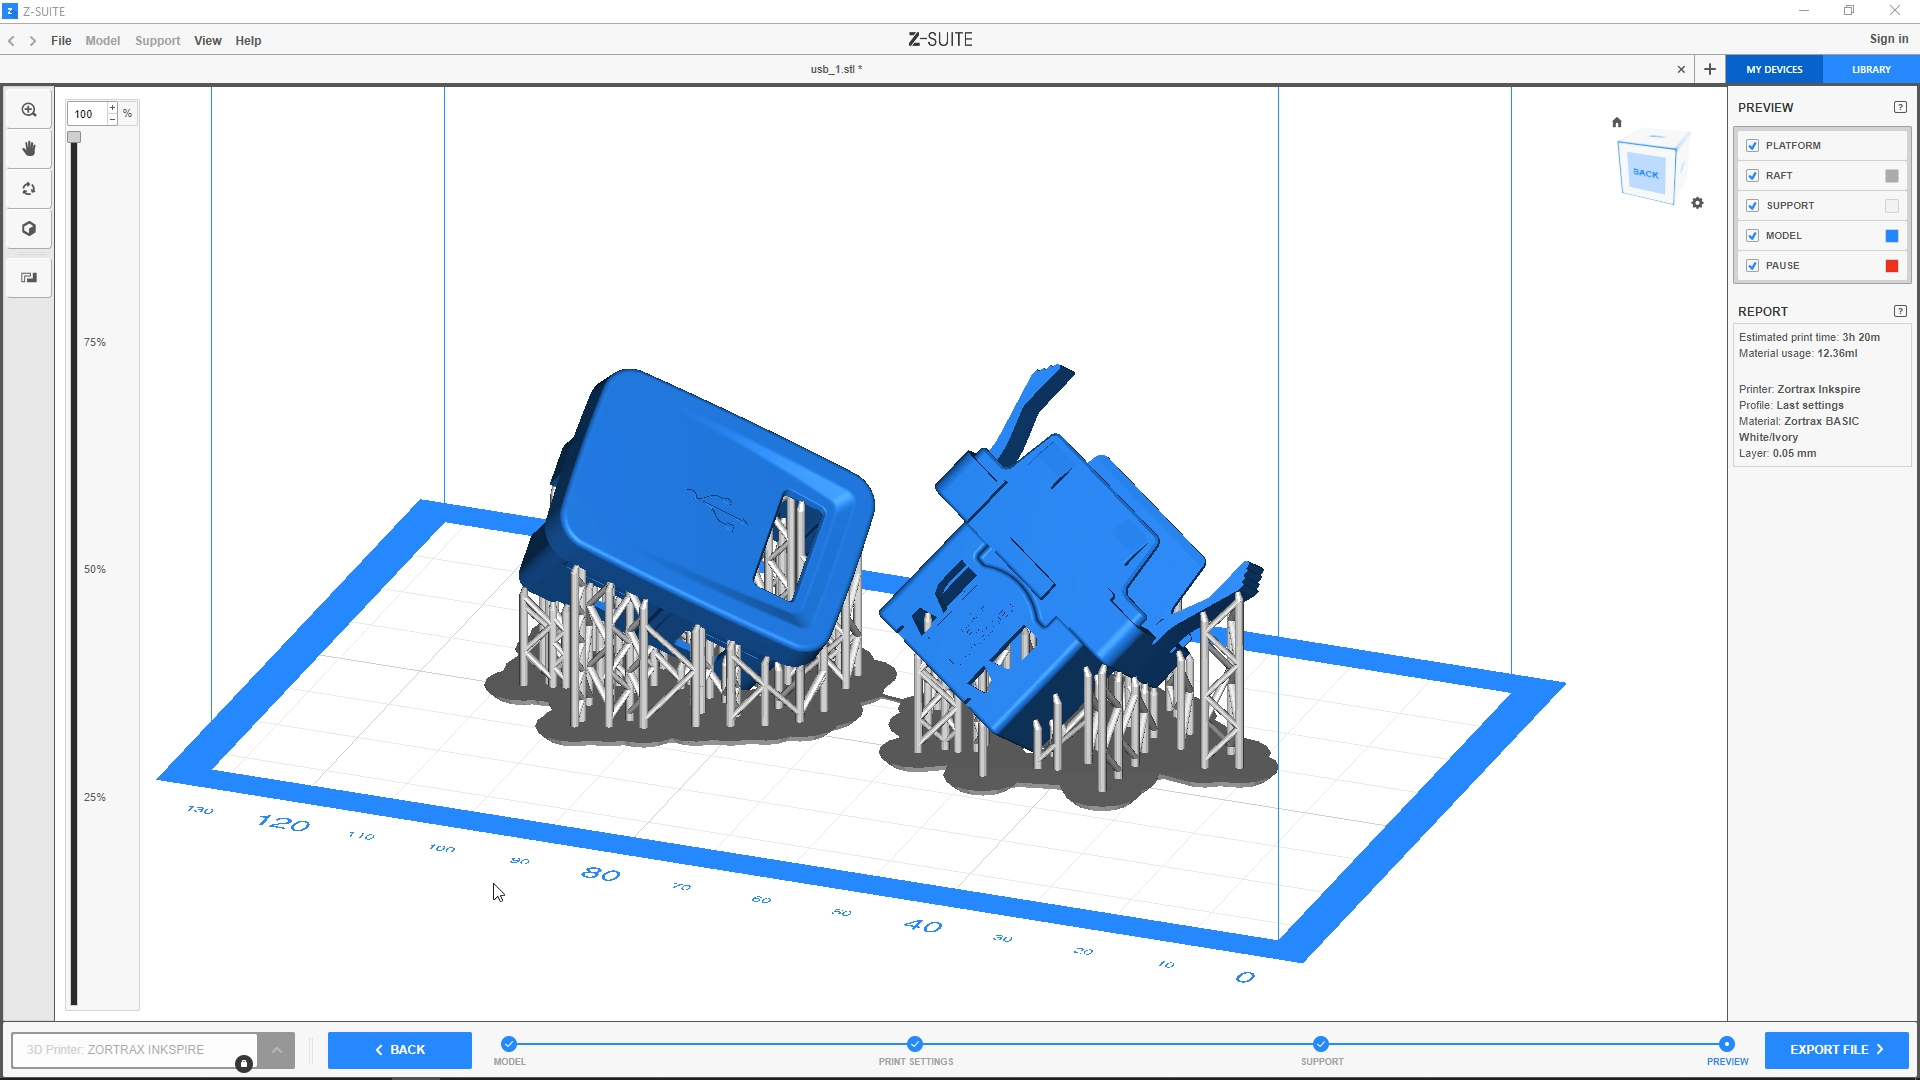Open view cube settings gear
This screenshot has height=1080, width=1920.
[x=1697, y=203]
